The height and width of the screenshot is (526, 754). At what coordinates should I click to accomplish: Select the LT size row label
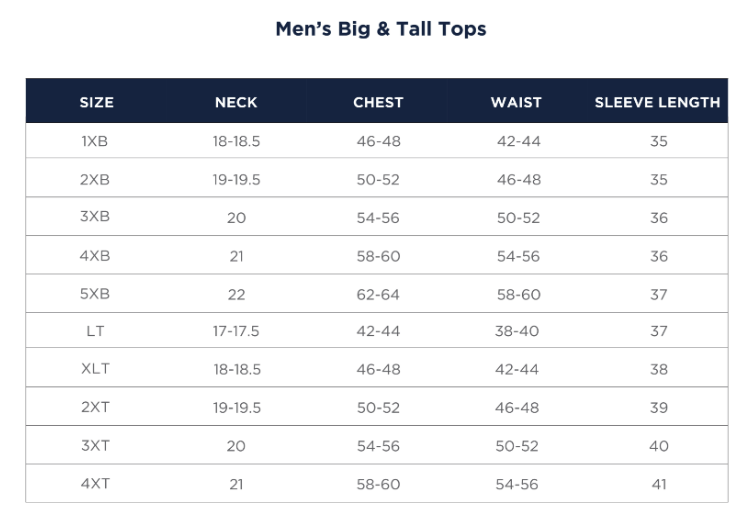(x=95, y=331)
